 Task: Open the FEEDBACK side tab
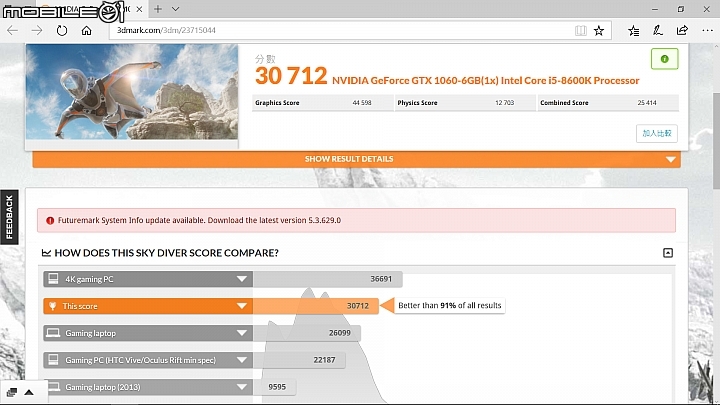[x=9, y=217]
